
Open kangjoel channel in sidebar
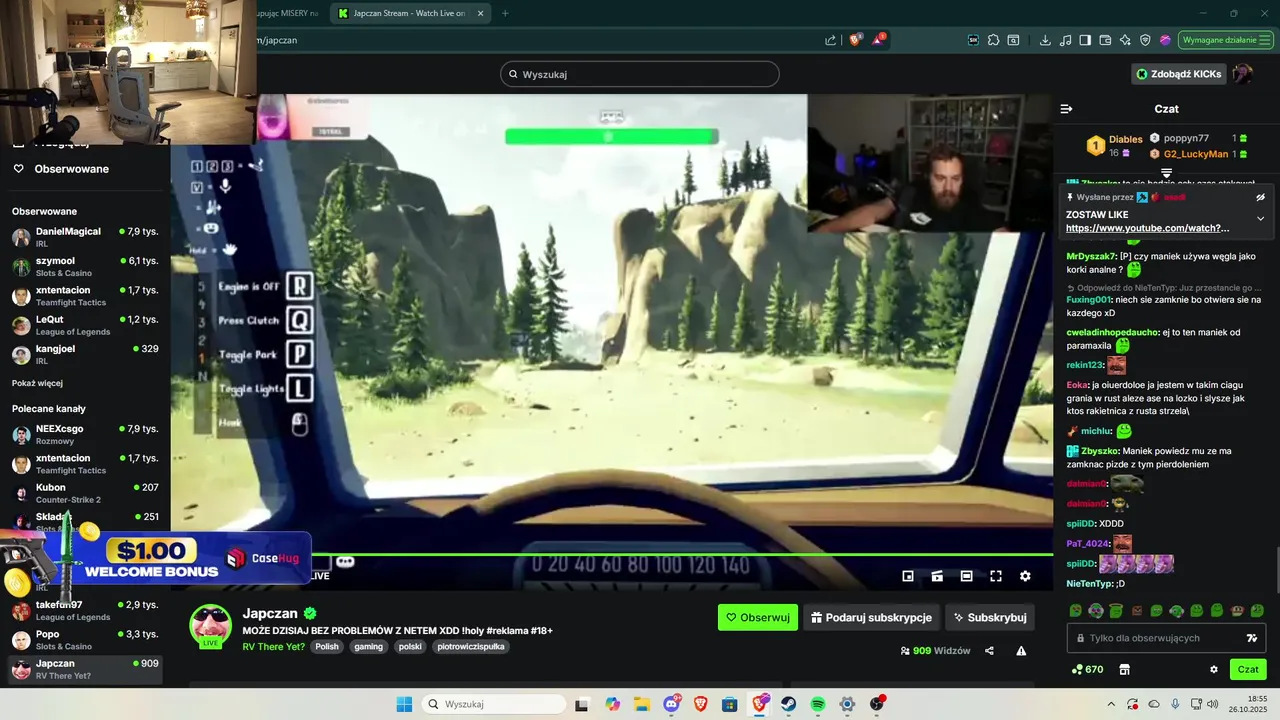[x=85, y=354]
